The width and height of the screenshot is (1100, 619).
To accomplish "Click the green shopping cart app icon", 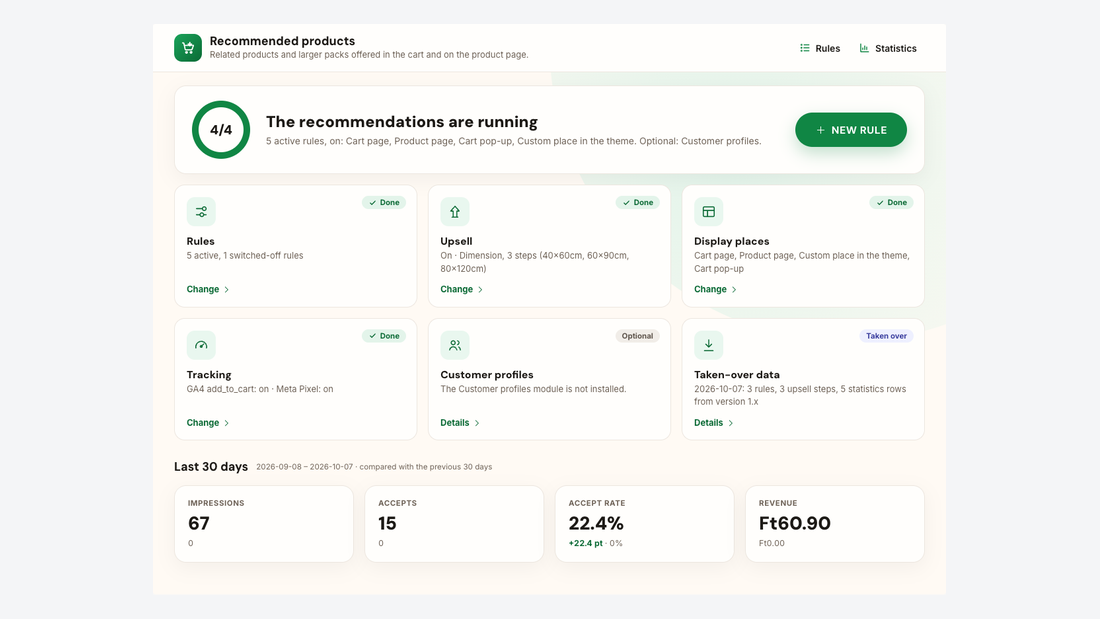I will point(188,48).
